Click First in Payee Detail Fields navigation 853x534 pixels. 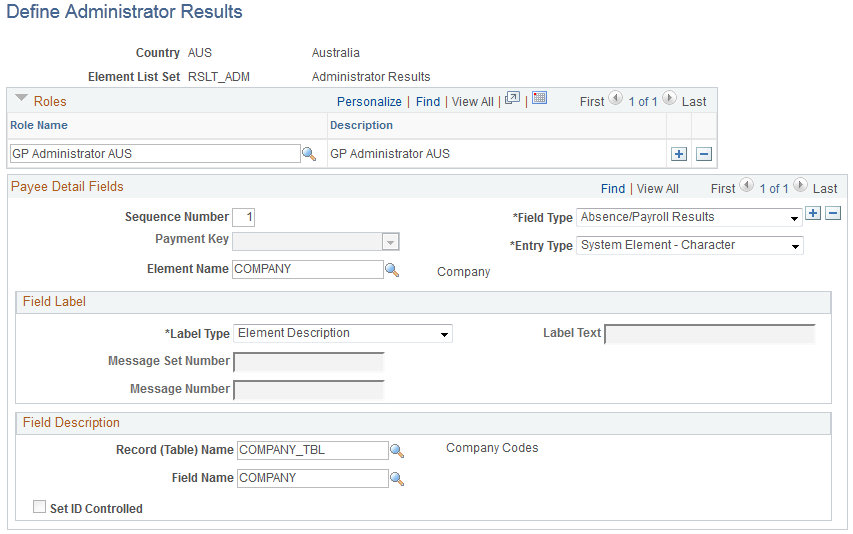click(722, 189)
